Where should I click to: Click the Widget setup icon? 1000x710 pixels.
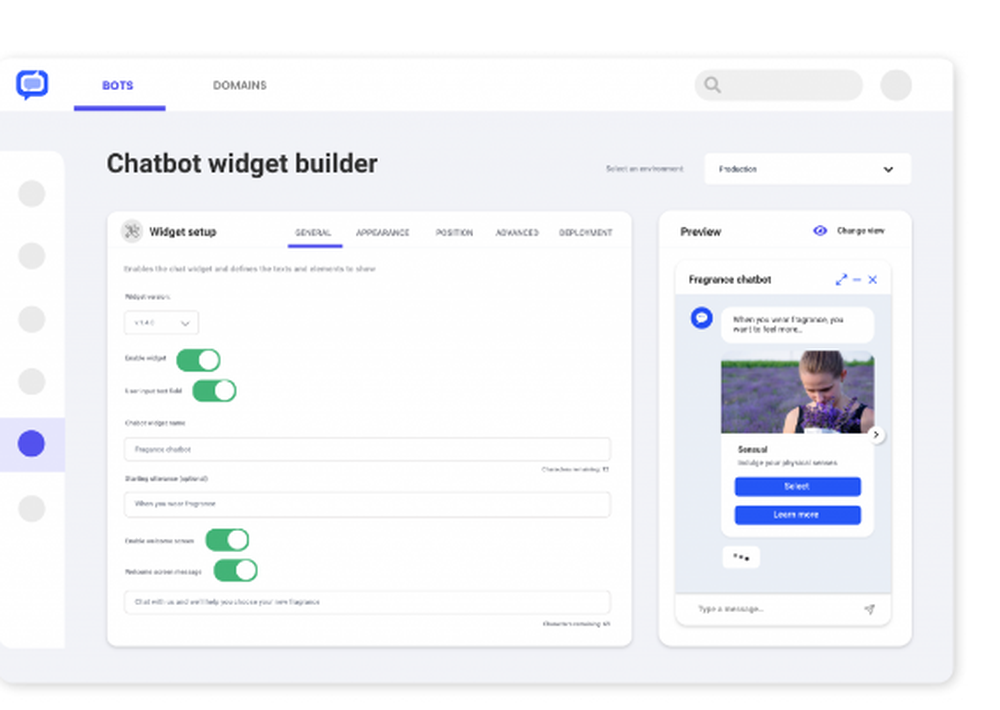pos(132,231)
